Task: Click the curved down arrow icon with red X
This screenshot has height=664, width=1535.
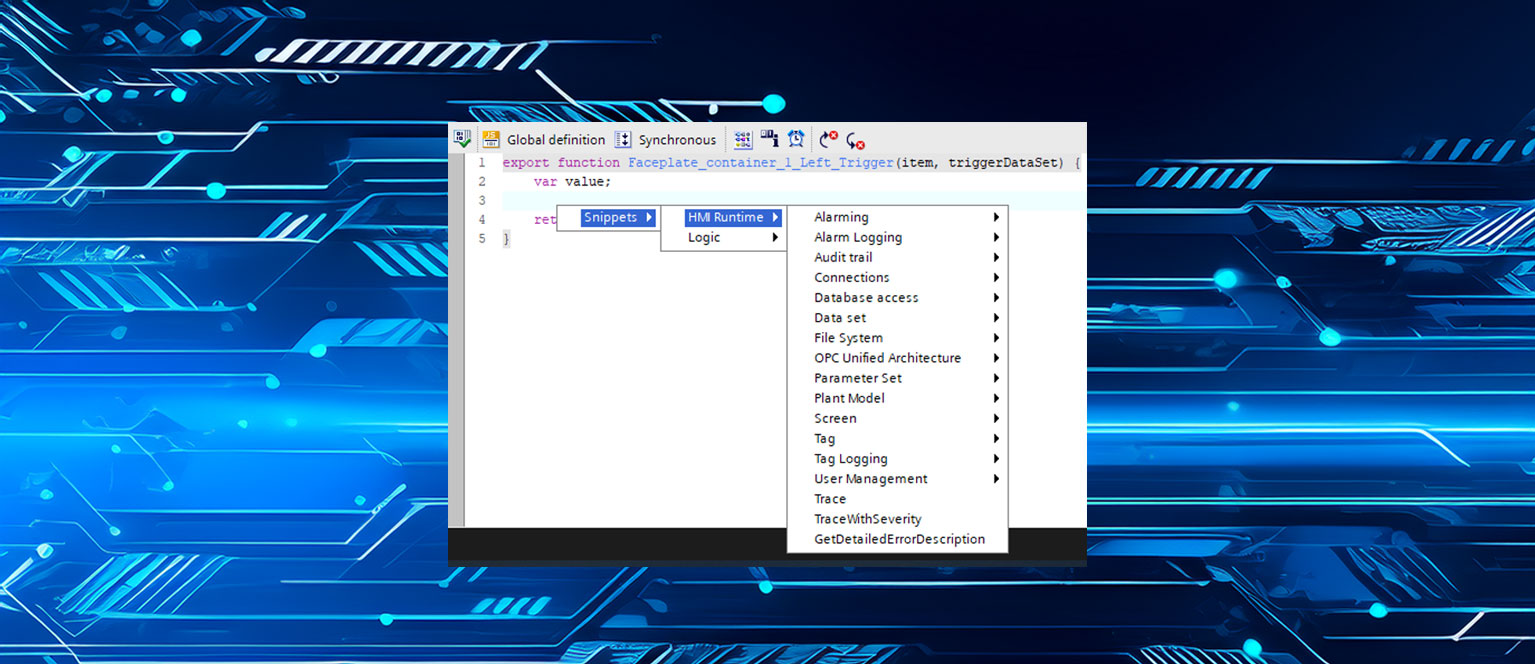Action: point(855,141)
